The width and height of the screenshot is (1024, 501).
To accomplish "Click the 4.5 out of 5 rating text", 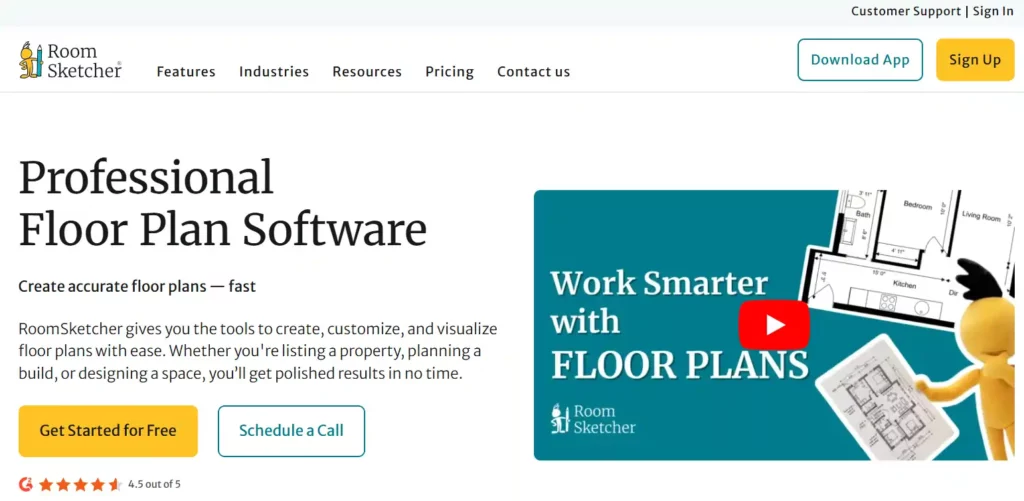I will point(156,484).
